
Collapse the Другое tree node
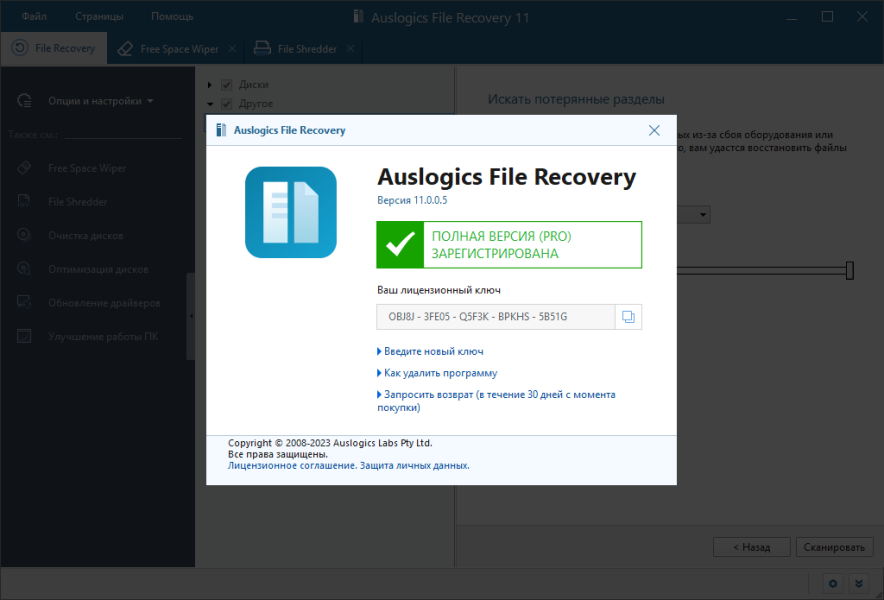[x=210, y=104]
